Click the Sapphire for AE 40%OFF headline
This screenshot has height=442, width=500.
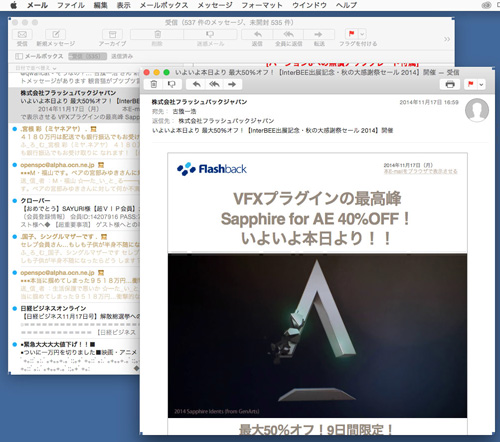(x=315, y=219)
